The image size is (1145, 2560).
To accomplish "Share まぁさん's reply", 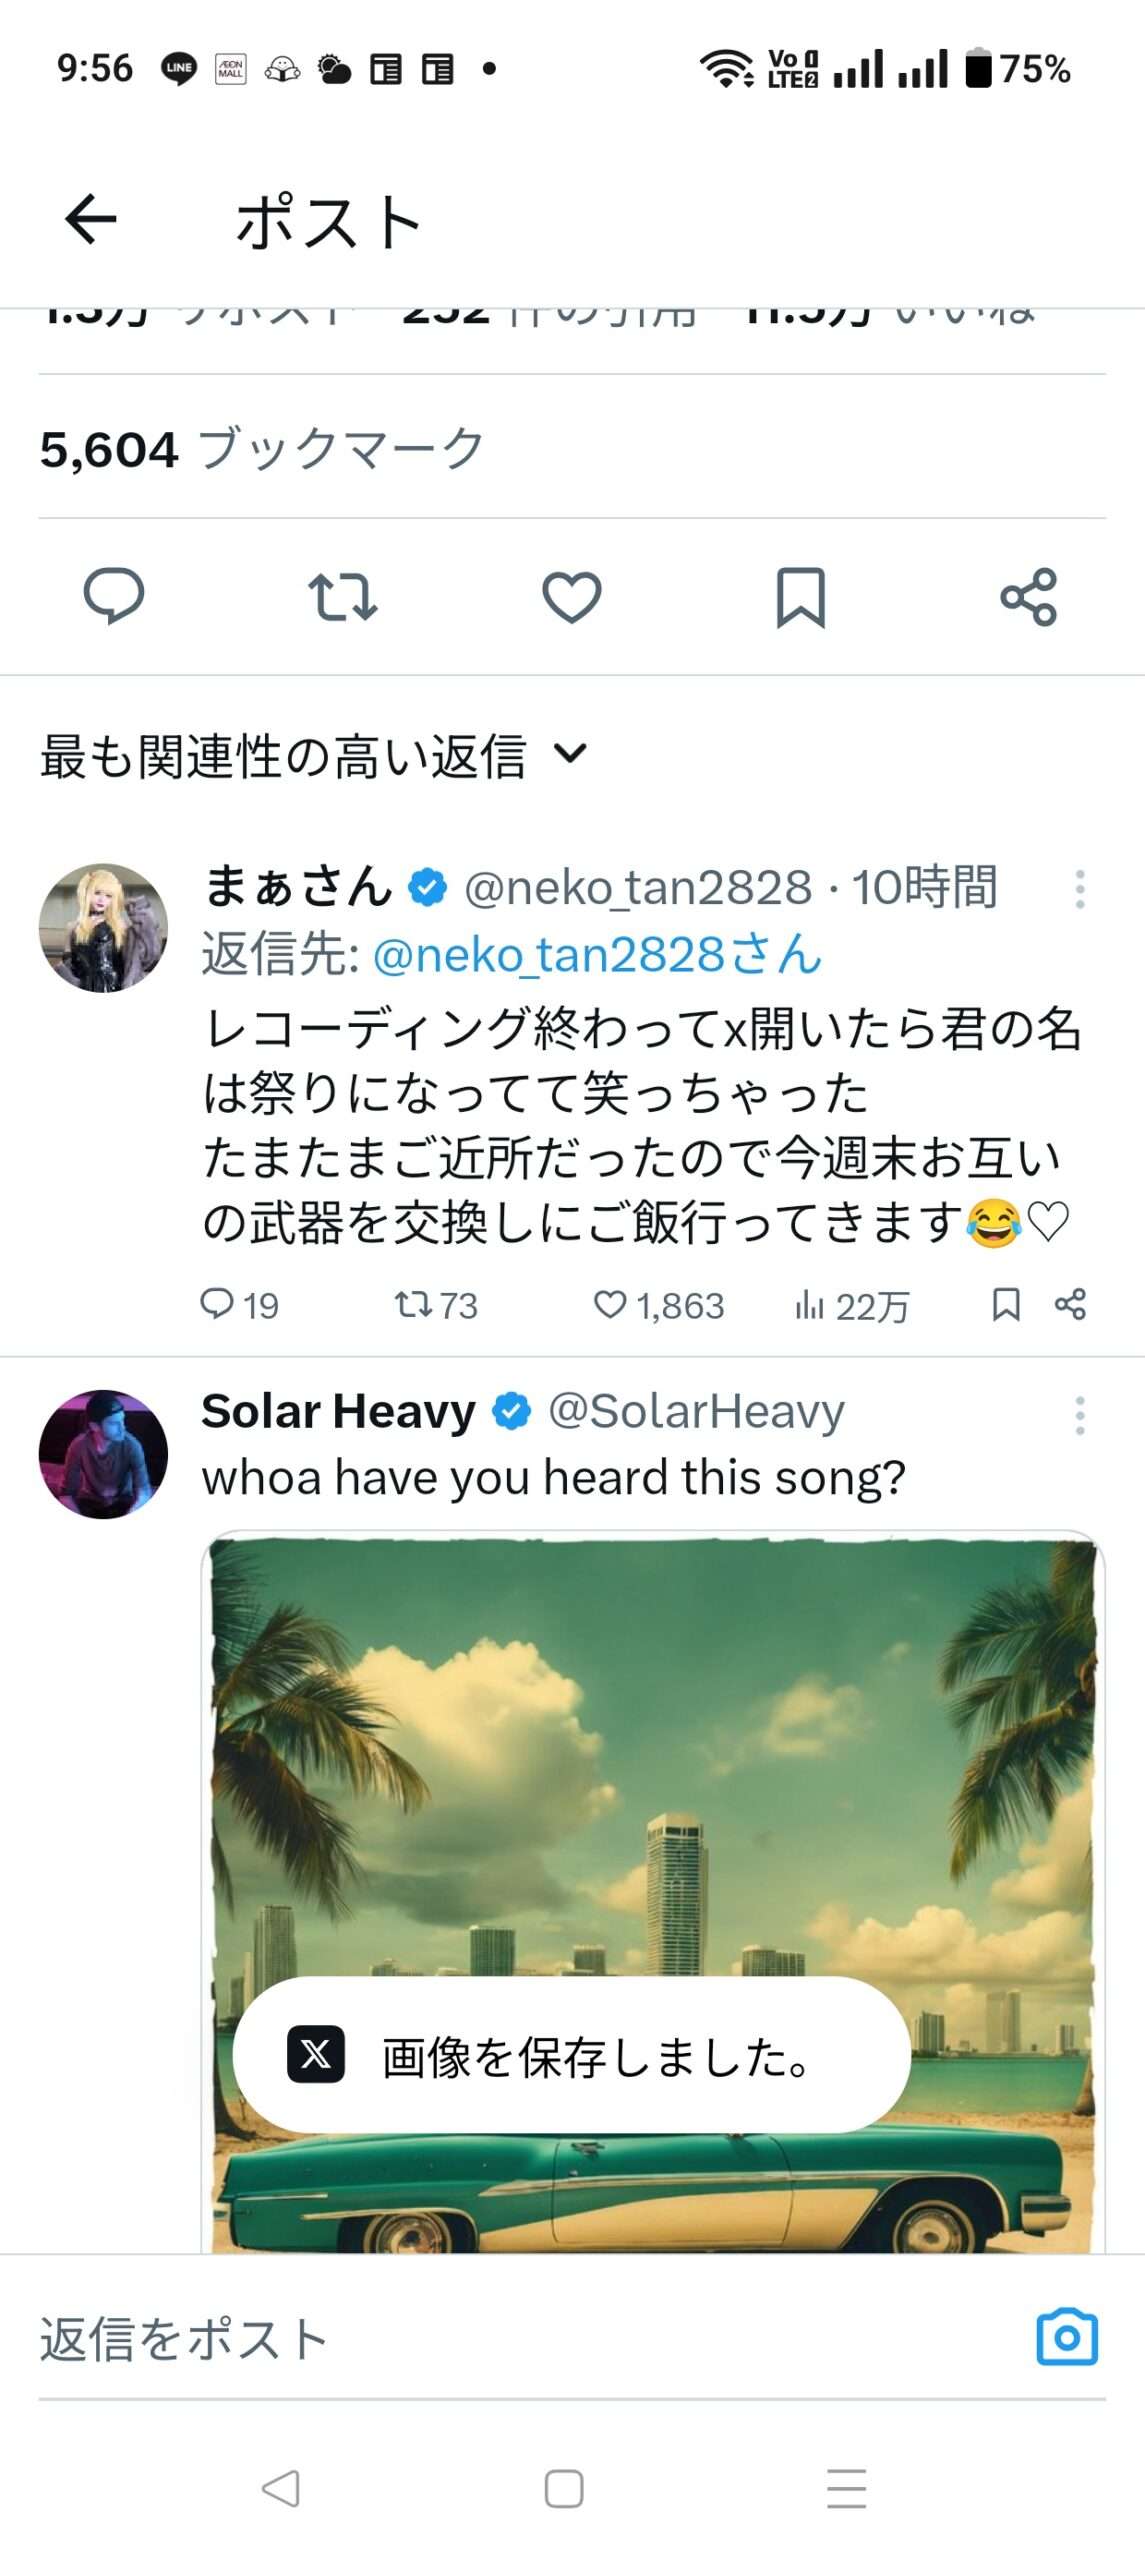I will tap(1070, 1304).
